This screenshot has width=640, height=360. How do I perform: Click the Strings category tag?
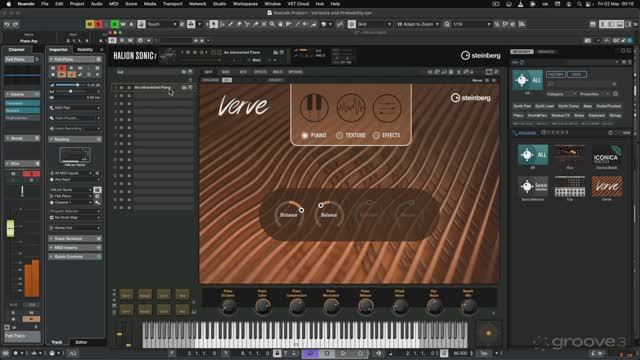coord(615,116)
